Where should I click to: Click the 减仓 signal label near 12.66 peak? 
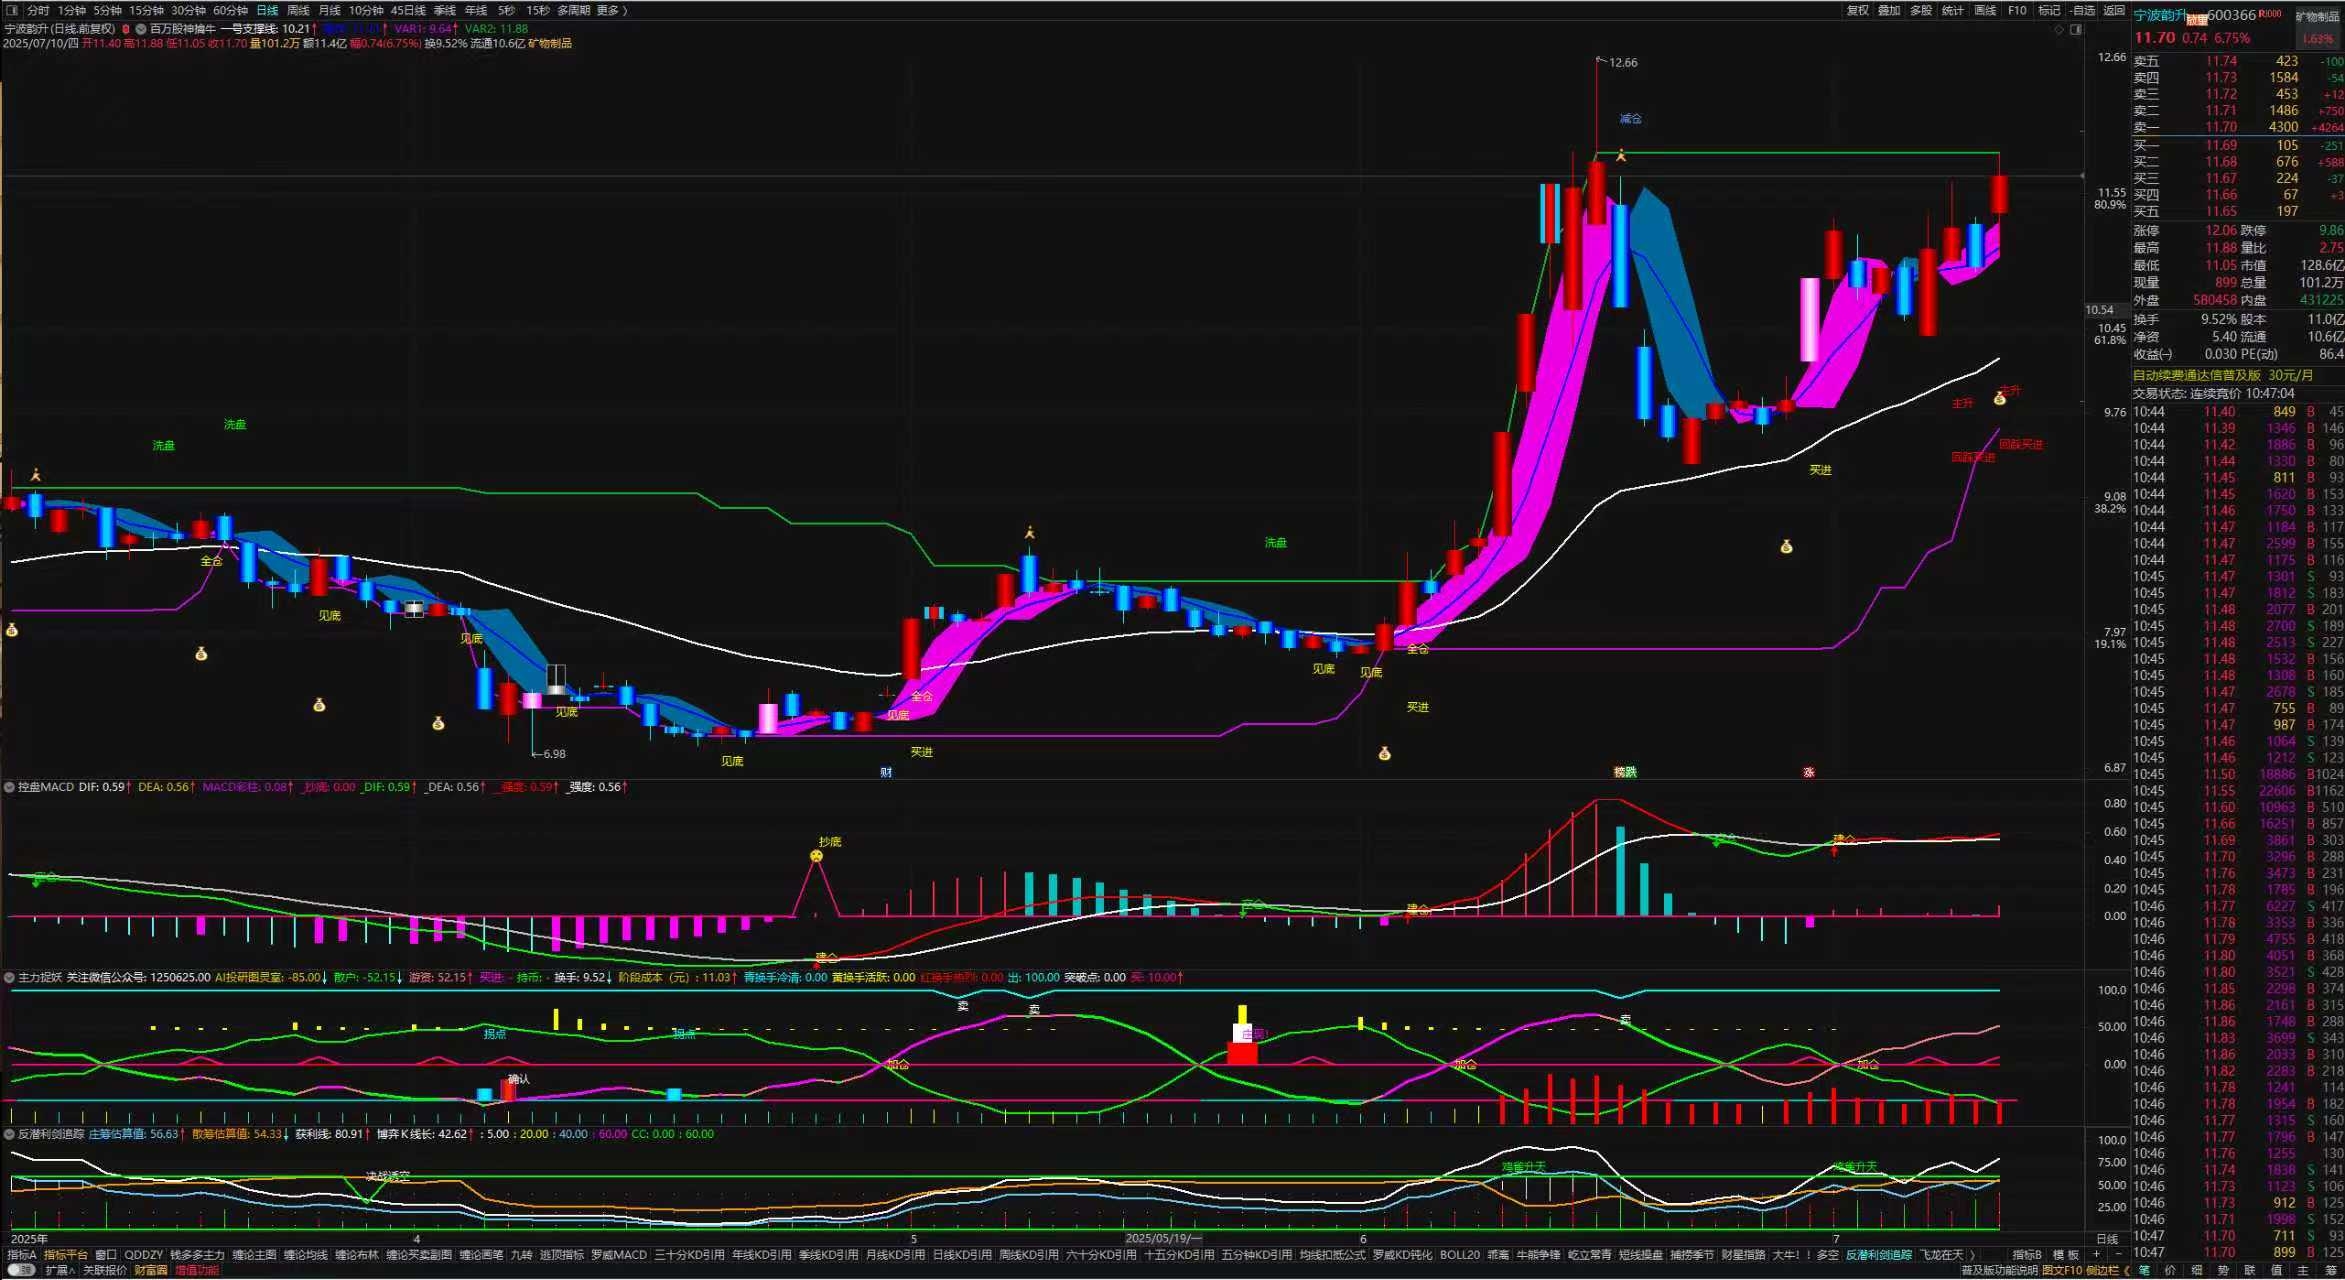tap(1630, 118)
